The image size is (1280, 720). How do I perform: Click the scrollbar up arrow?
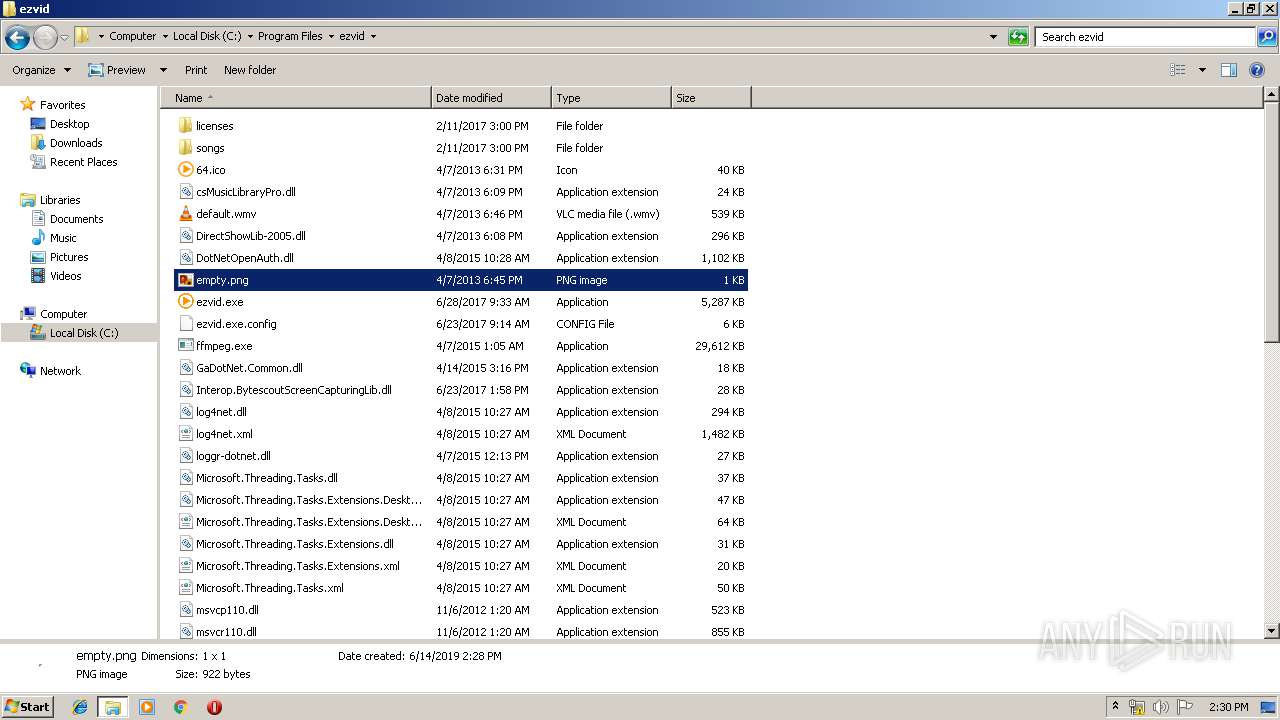pyautogui.click(x=1272, y=95)
